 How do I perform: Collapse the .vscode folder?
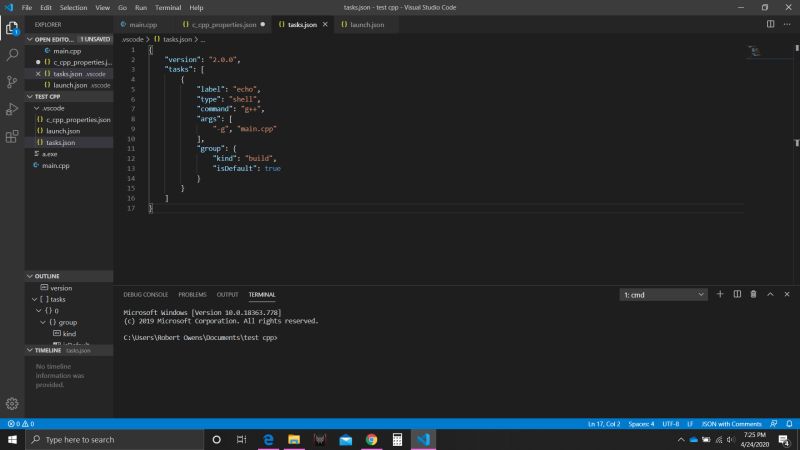point(37,108)
